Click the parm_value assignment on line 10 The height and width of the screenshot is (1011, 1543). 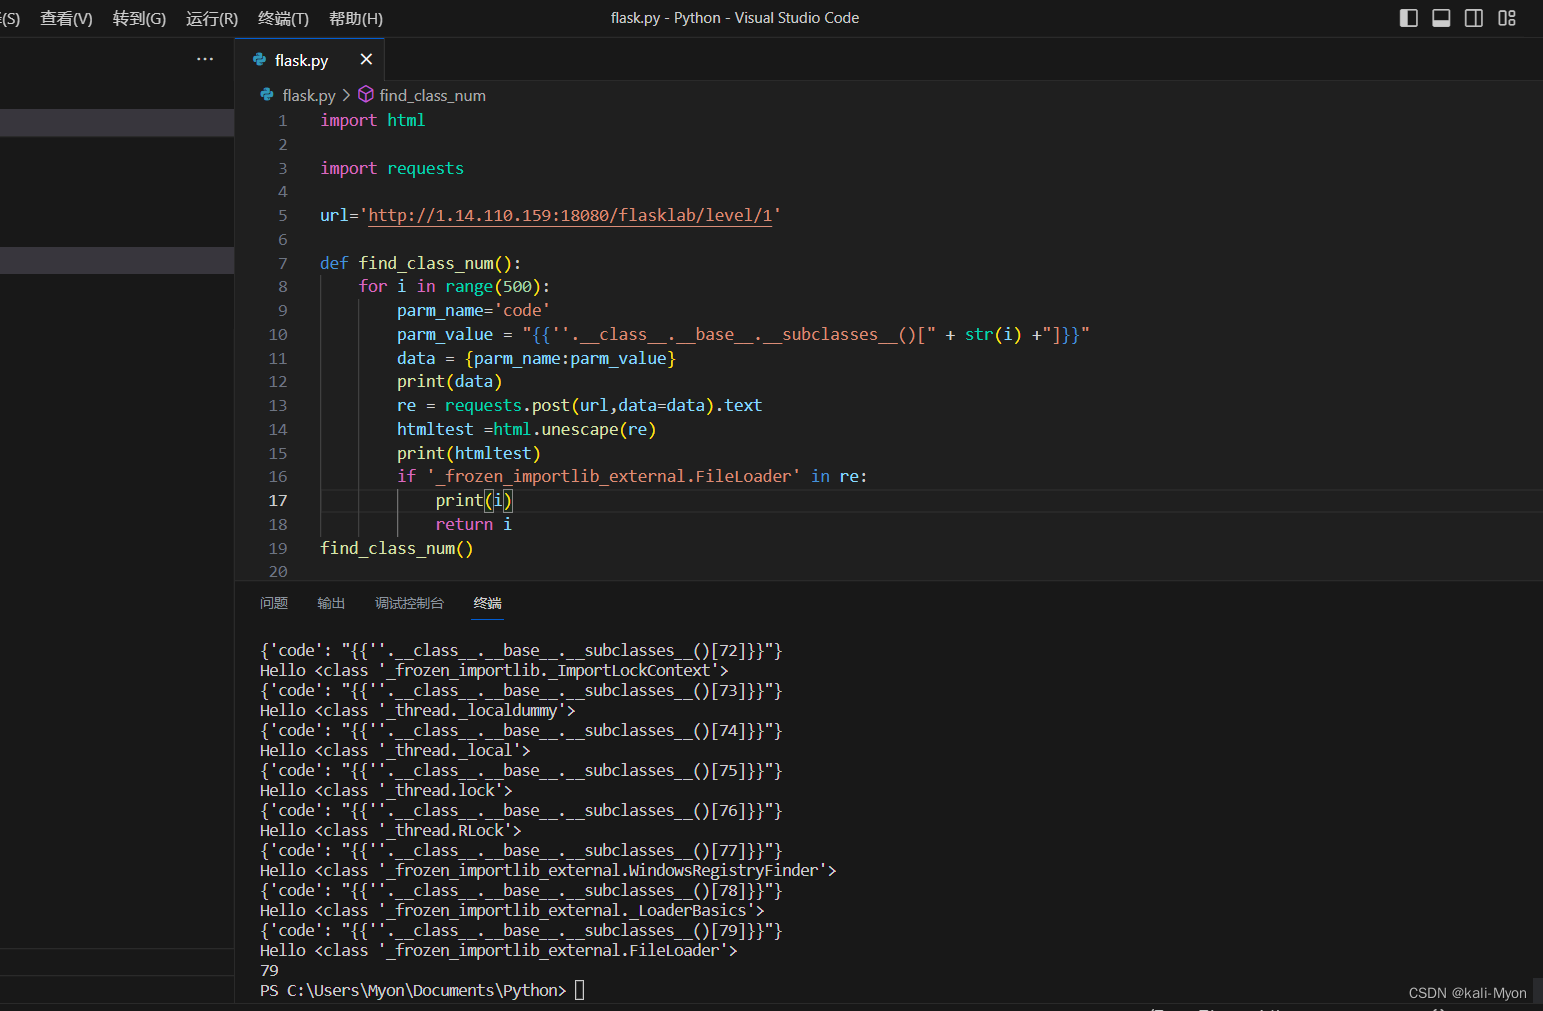[x=743, y=334]
